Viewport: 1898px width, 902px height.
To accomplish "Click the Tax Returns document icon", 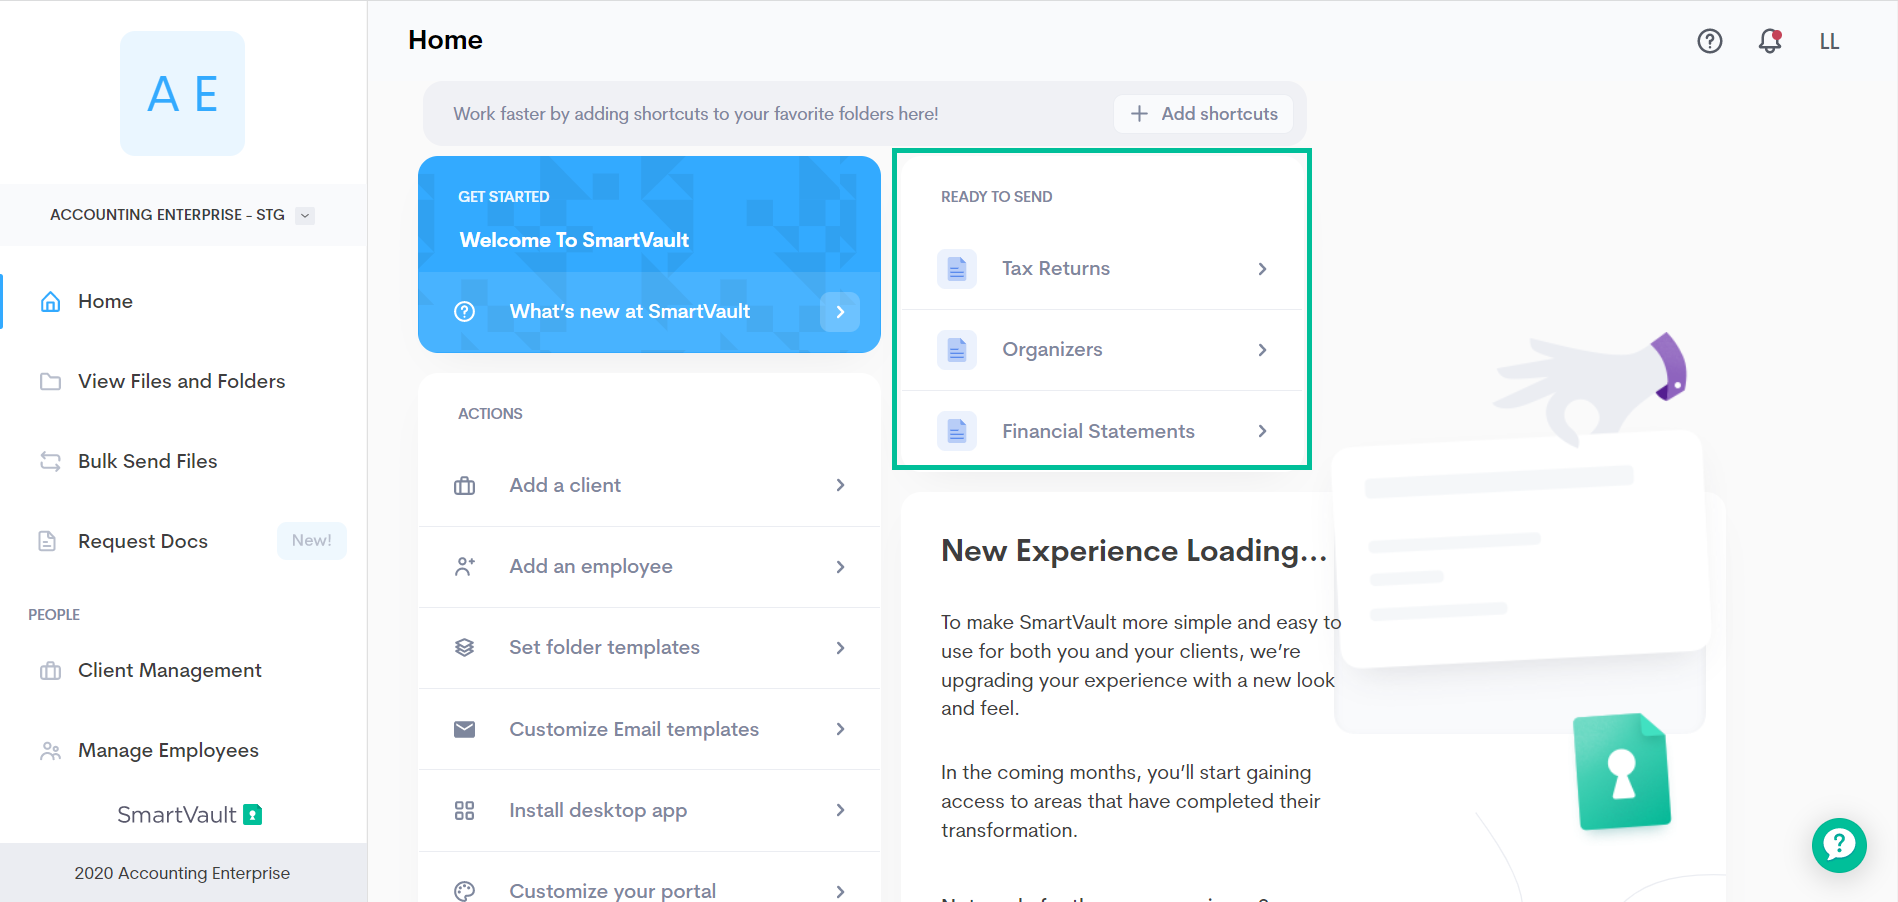I will coord(957,269).
